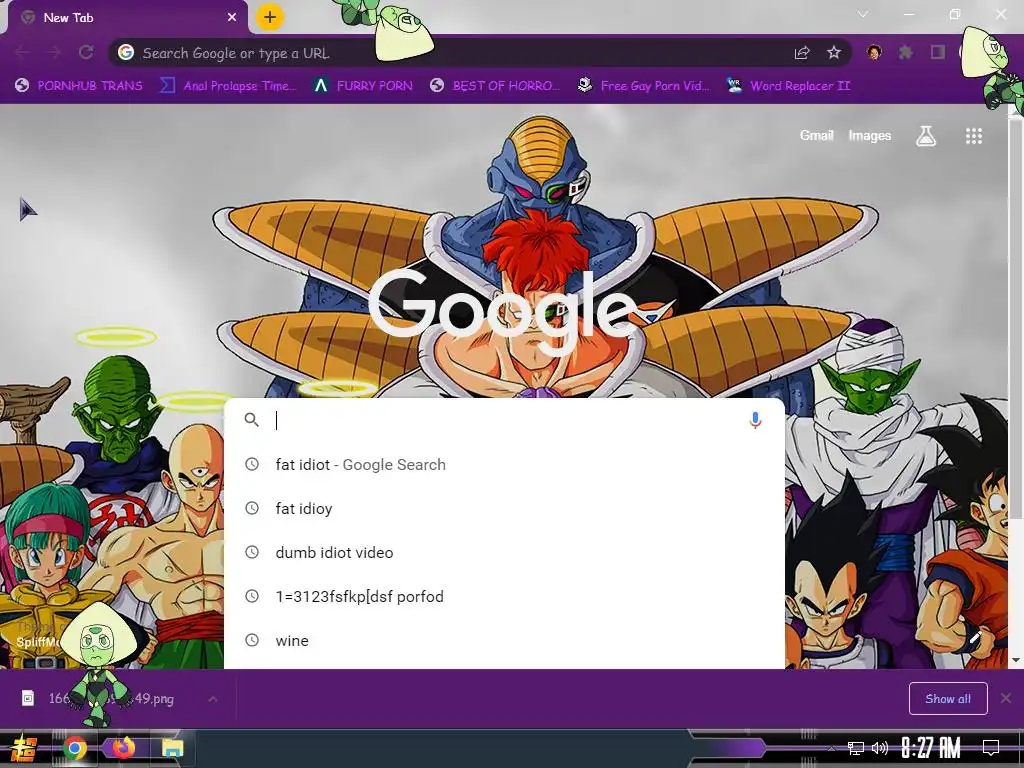
Task: Select the New Tab browser tab
Action: (x=127, y=18)
